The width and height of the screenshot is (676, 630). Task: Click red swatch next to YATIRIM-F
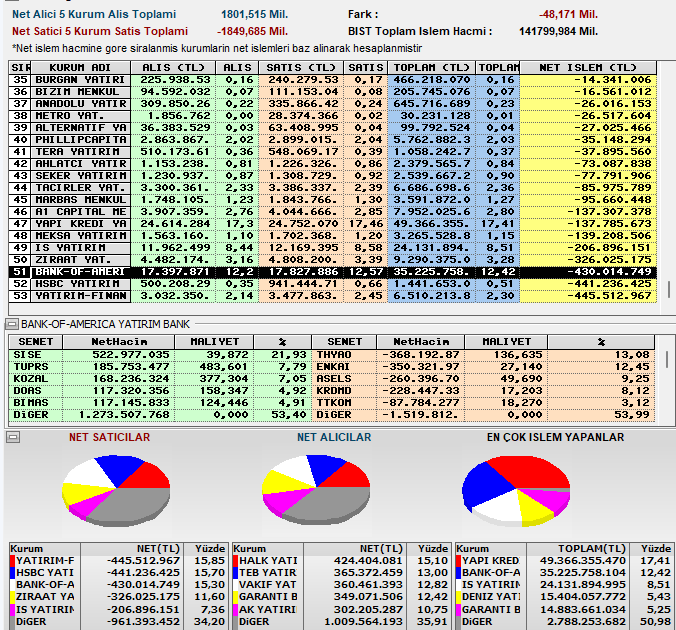point(13,561)
